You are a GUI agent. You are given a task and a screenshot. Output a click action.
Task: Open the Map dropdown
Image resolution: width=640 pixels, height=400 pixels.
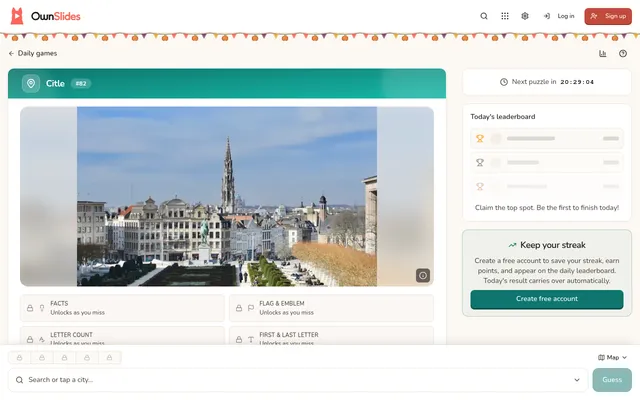tap(612, 358)
